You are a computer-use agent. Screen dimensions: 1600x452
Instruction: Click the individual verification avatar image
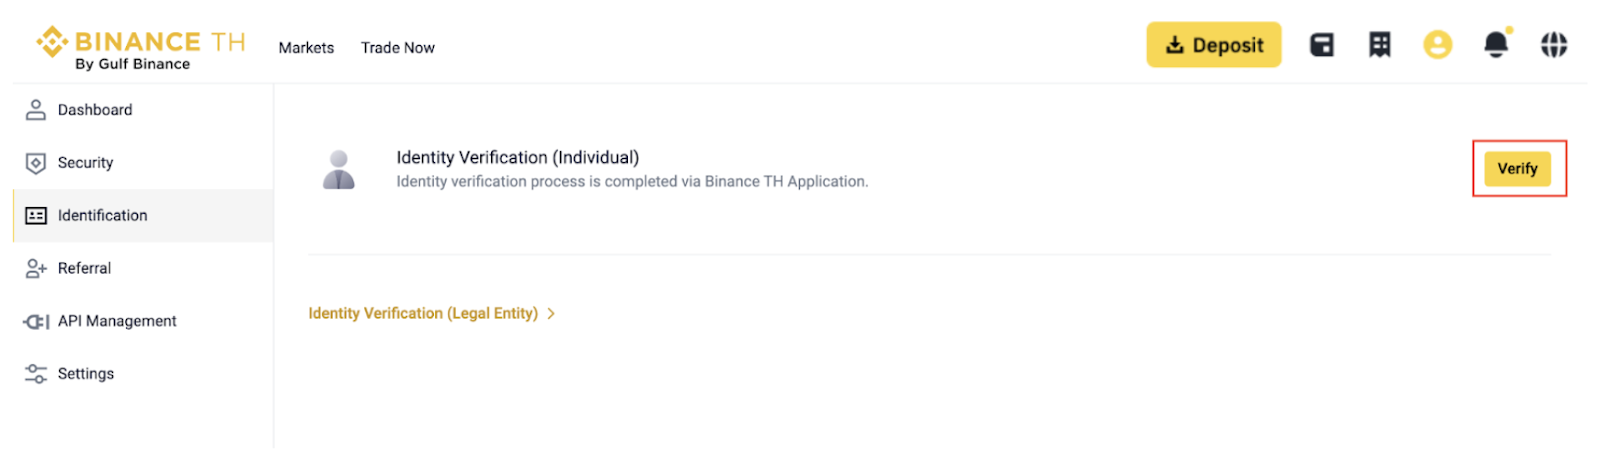pyautogui.click(x=339, y=170)
